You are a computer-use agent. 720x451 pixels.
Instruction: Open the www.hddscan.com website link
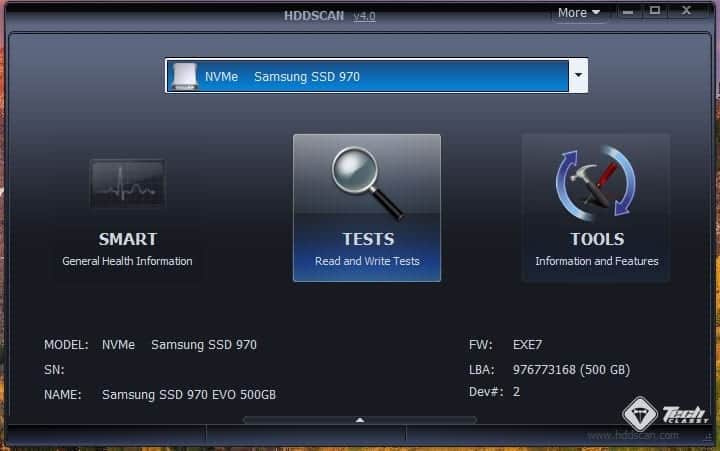tap(633, 435)
